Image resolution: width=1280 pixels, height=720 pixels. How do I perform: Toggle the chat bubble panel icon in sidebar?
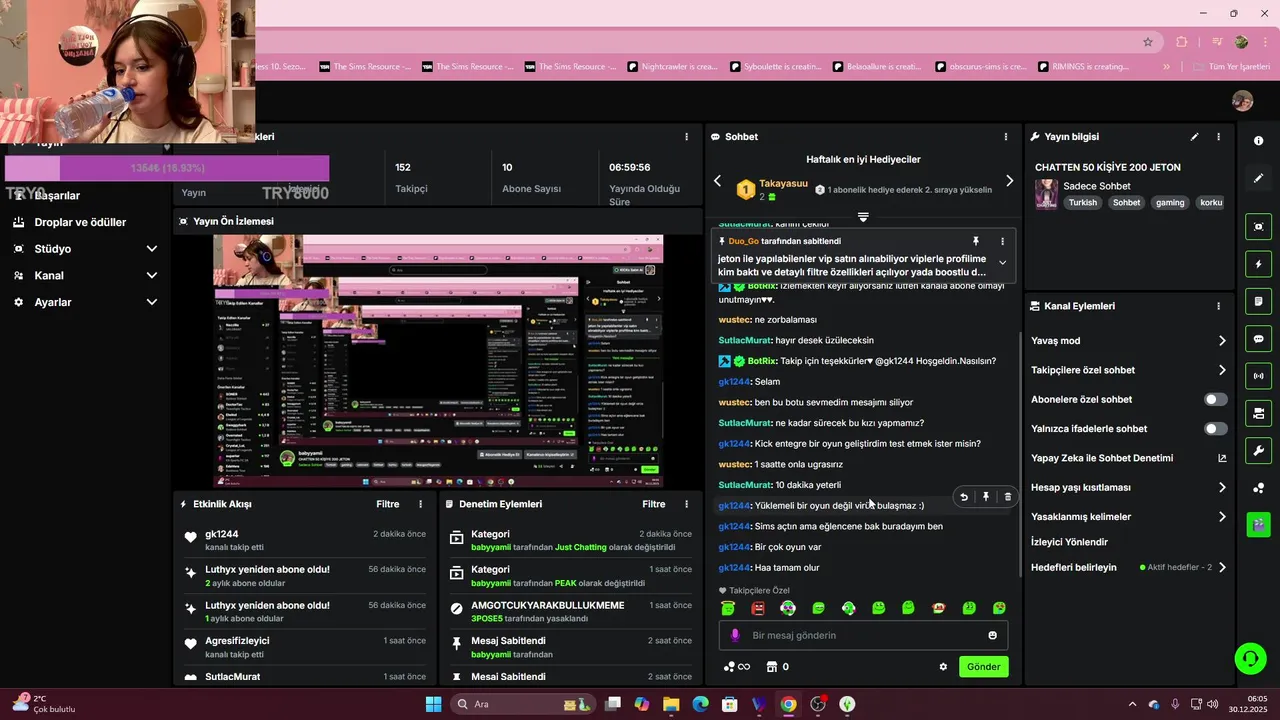pyautogui.click(x=1258, y=339)
